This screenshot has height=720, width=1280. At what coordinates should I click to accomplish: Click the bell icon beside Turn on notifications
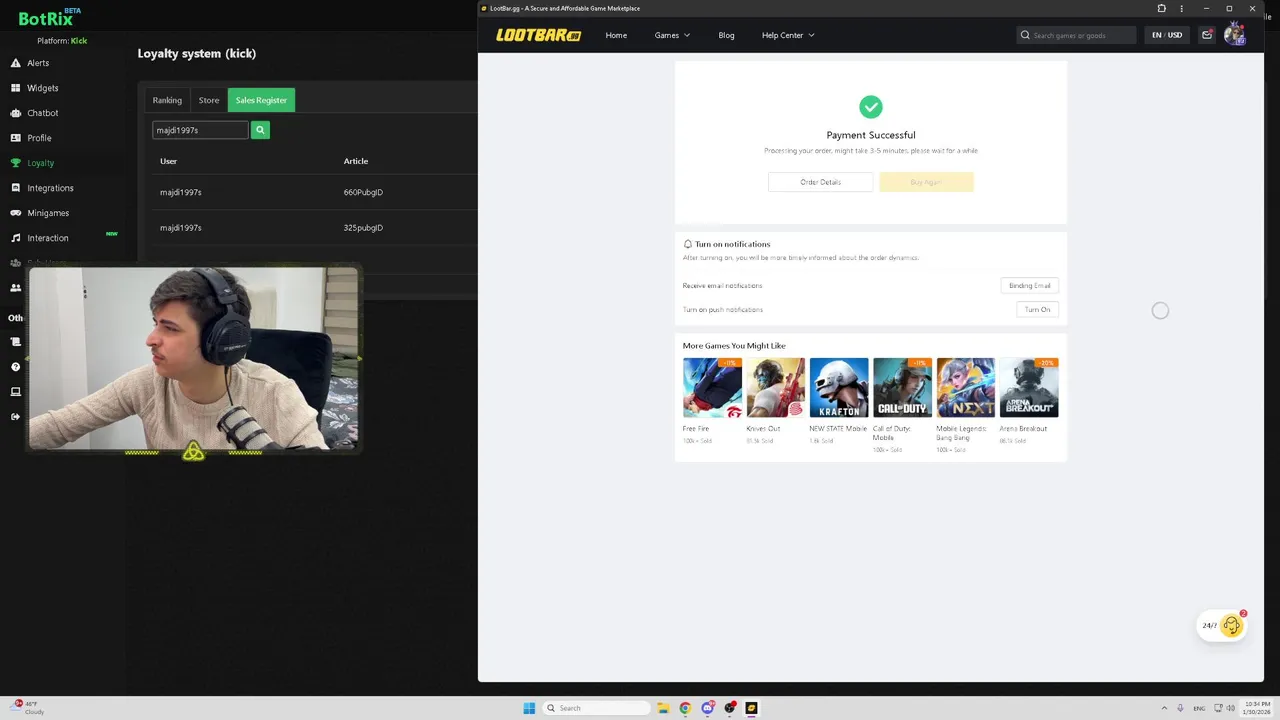coord(687,244)
